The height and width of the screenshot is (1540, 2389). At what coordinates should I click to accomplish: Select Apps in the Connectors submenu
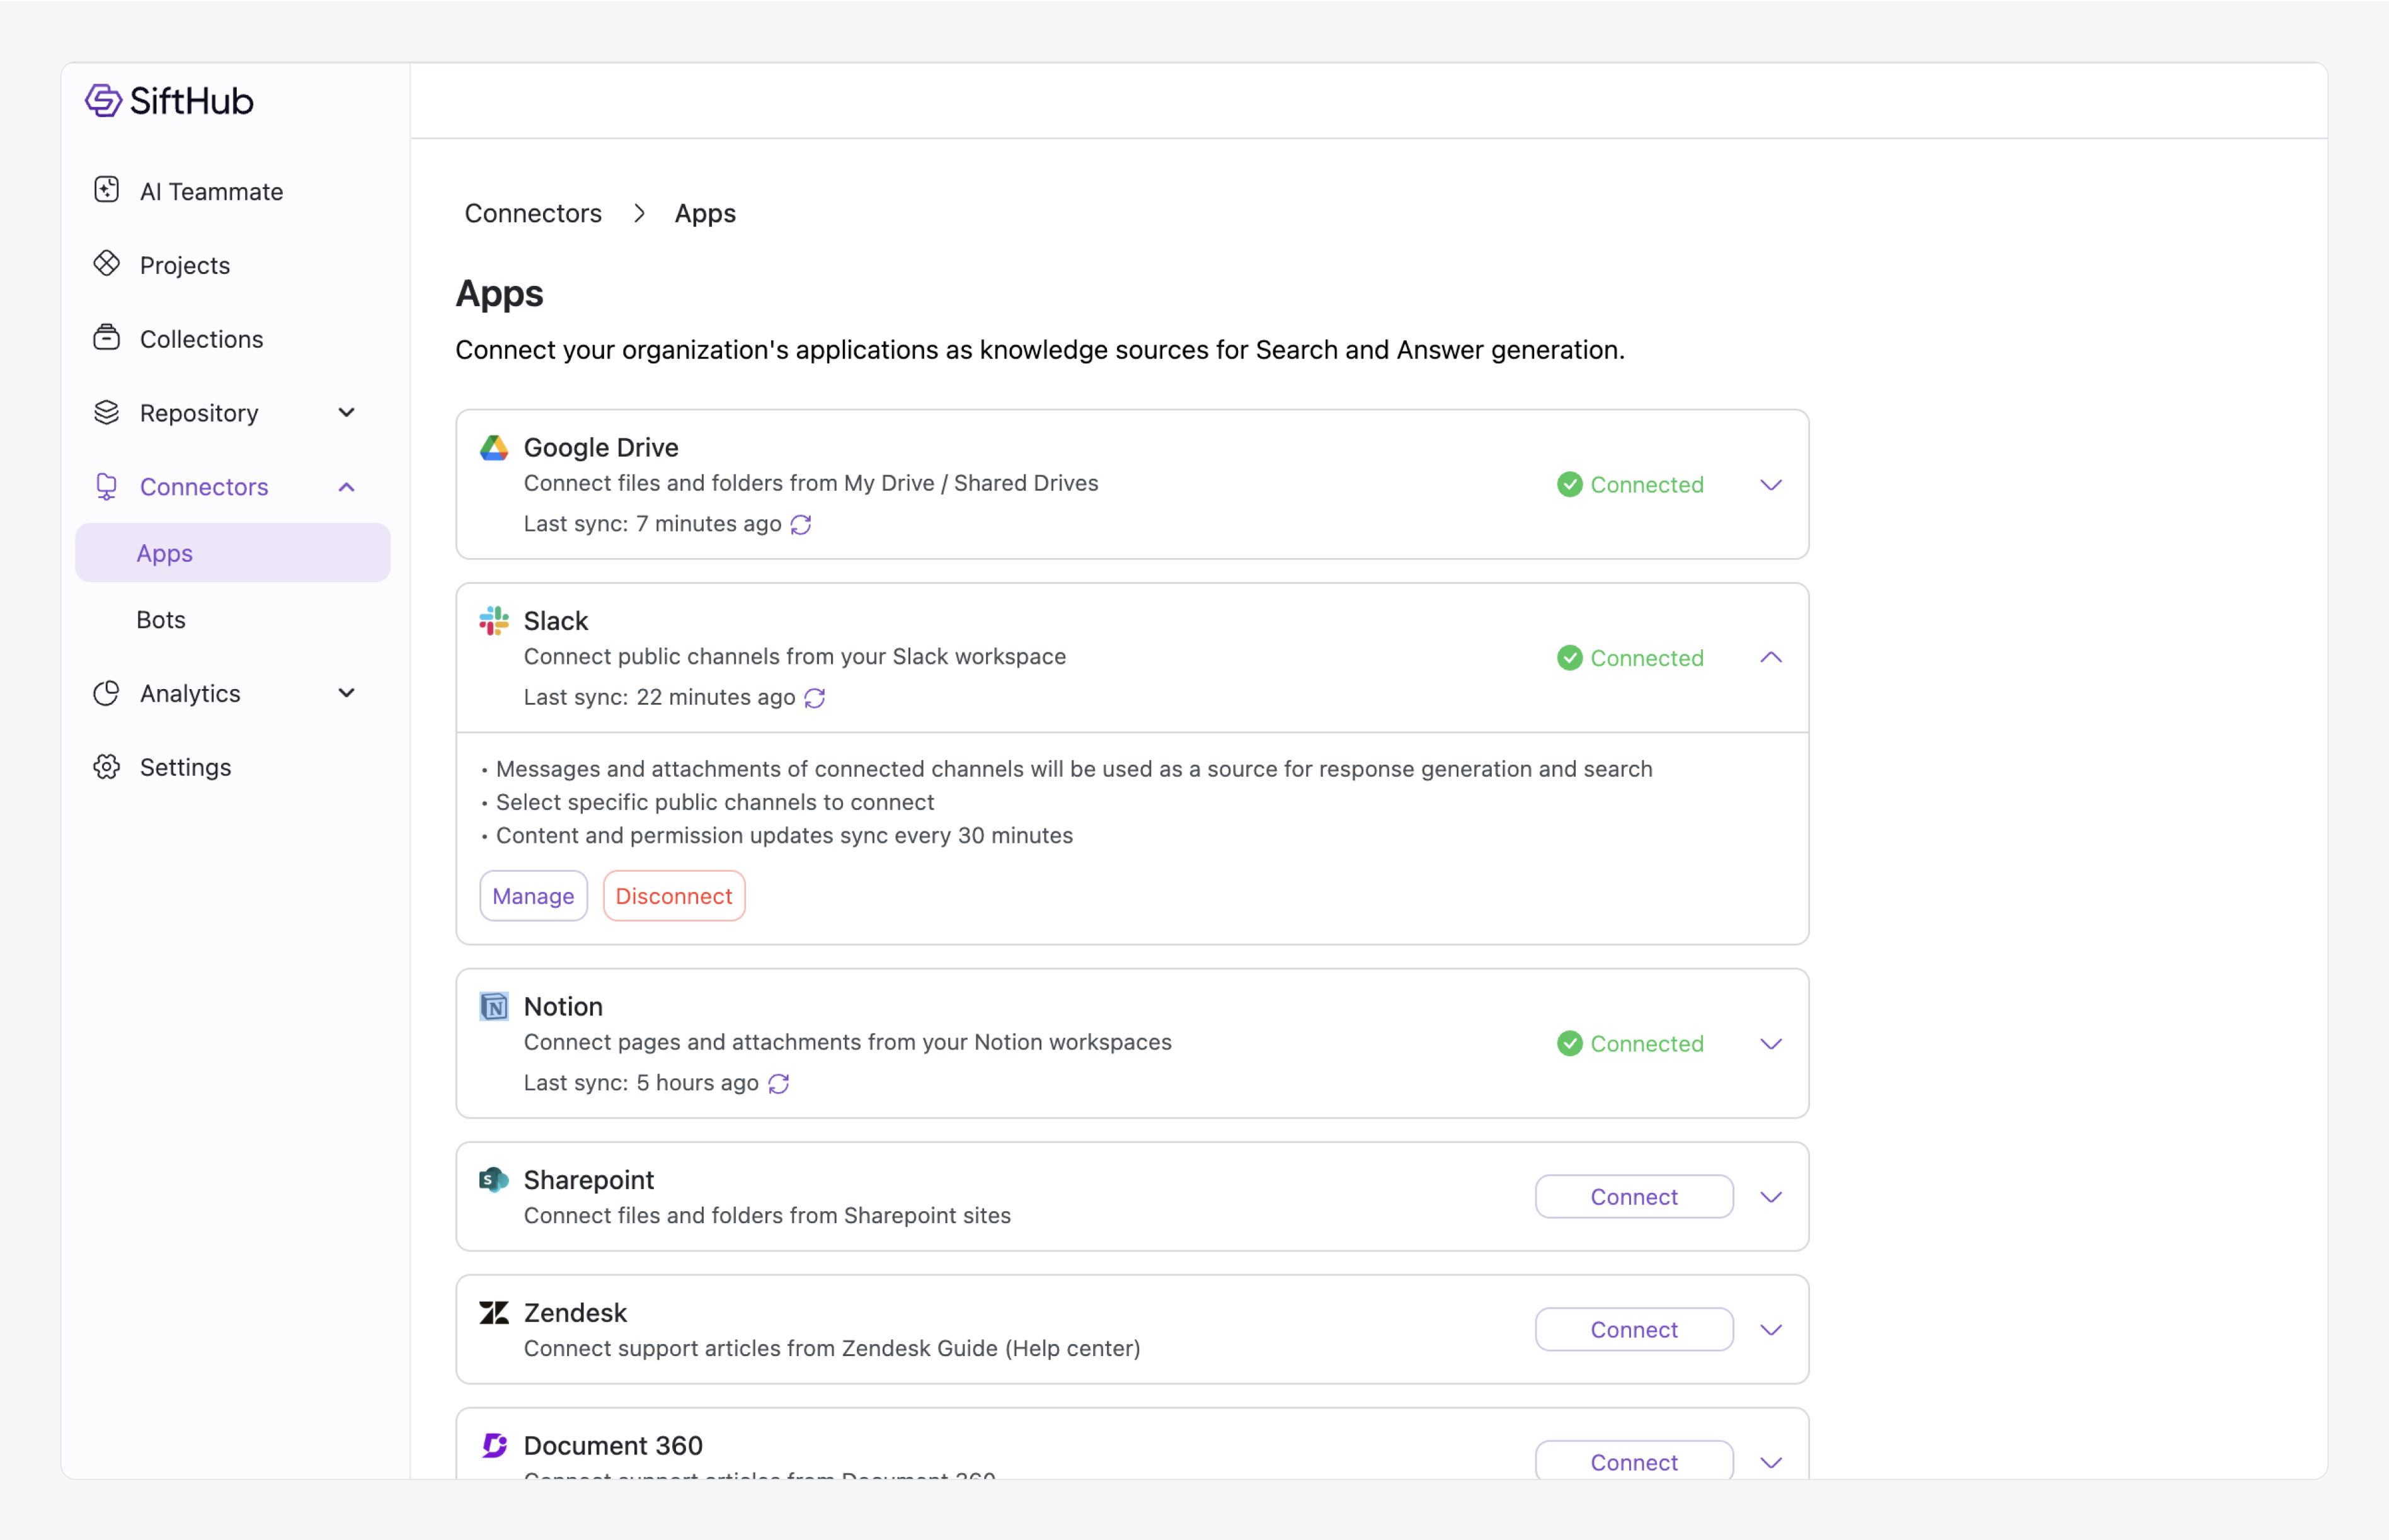[x=165, y=553]
